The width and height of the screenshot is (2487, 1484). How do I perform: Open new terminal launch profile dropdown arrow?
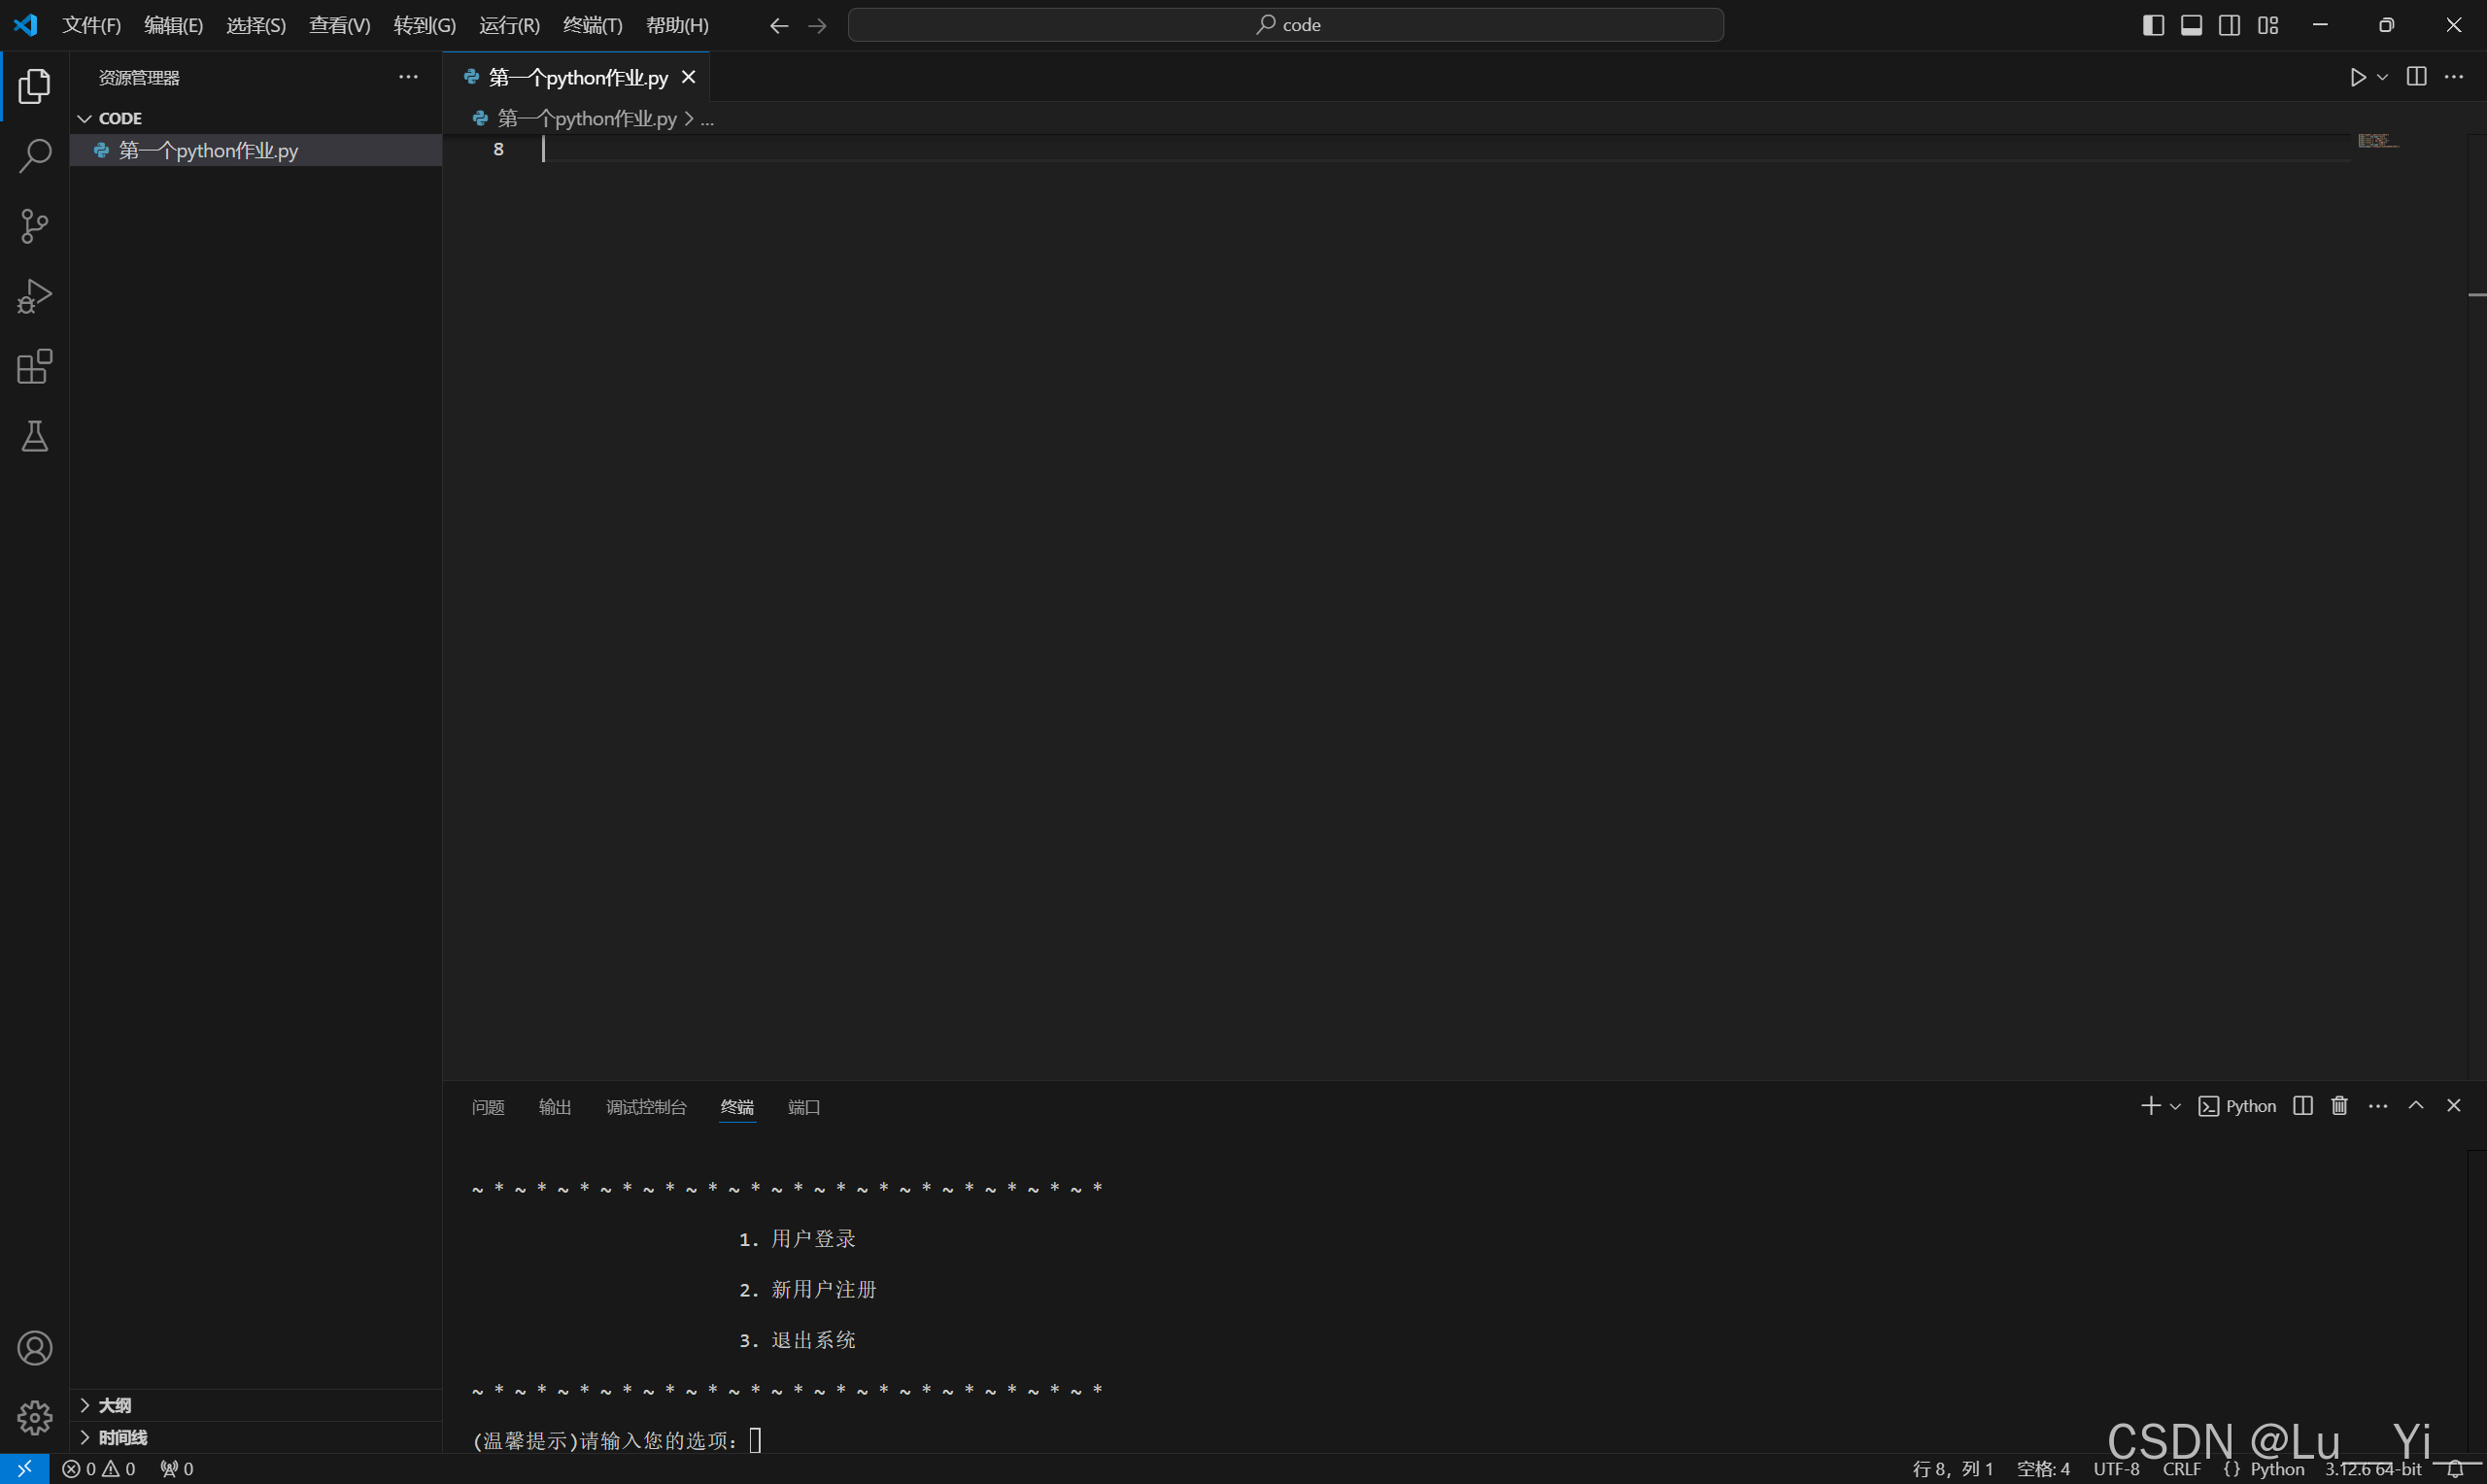coord(2175,1107)
